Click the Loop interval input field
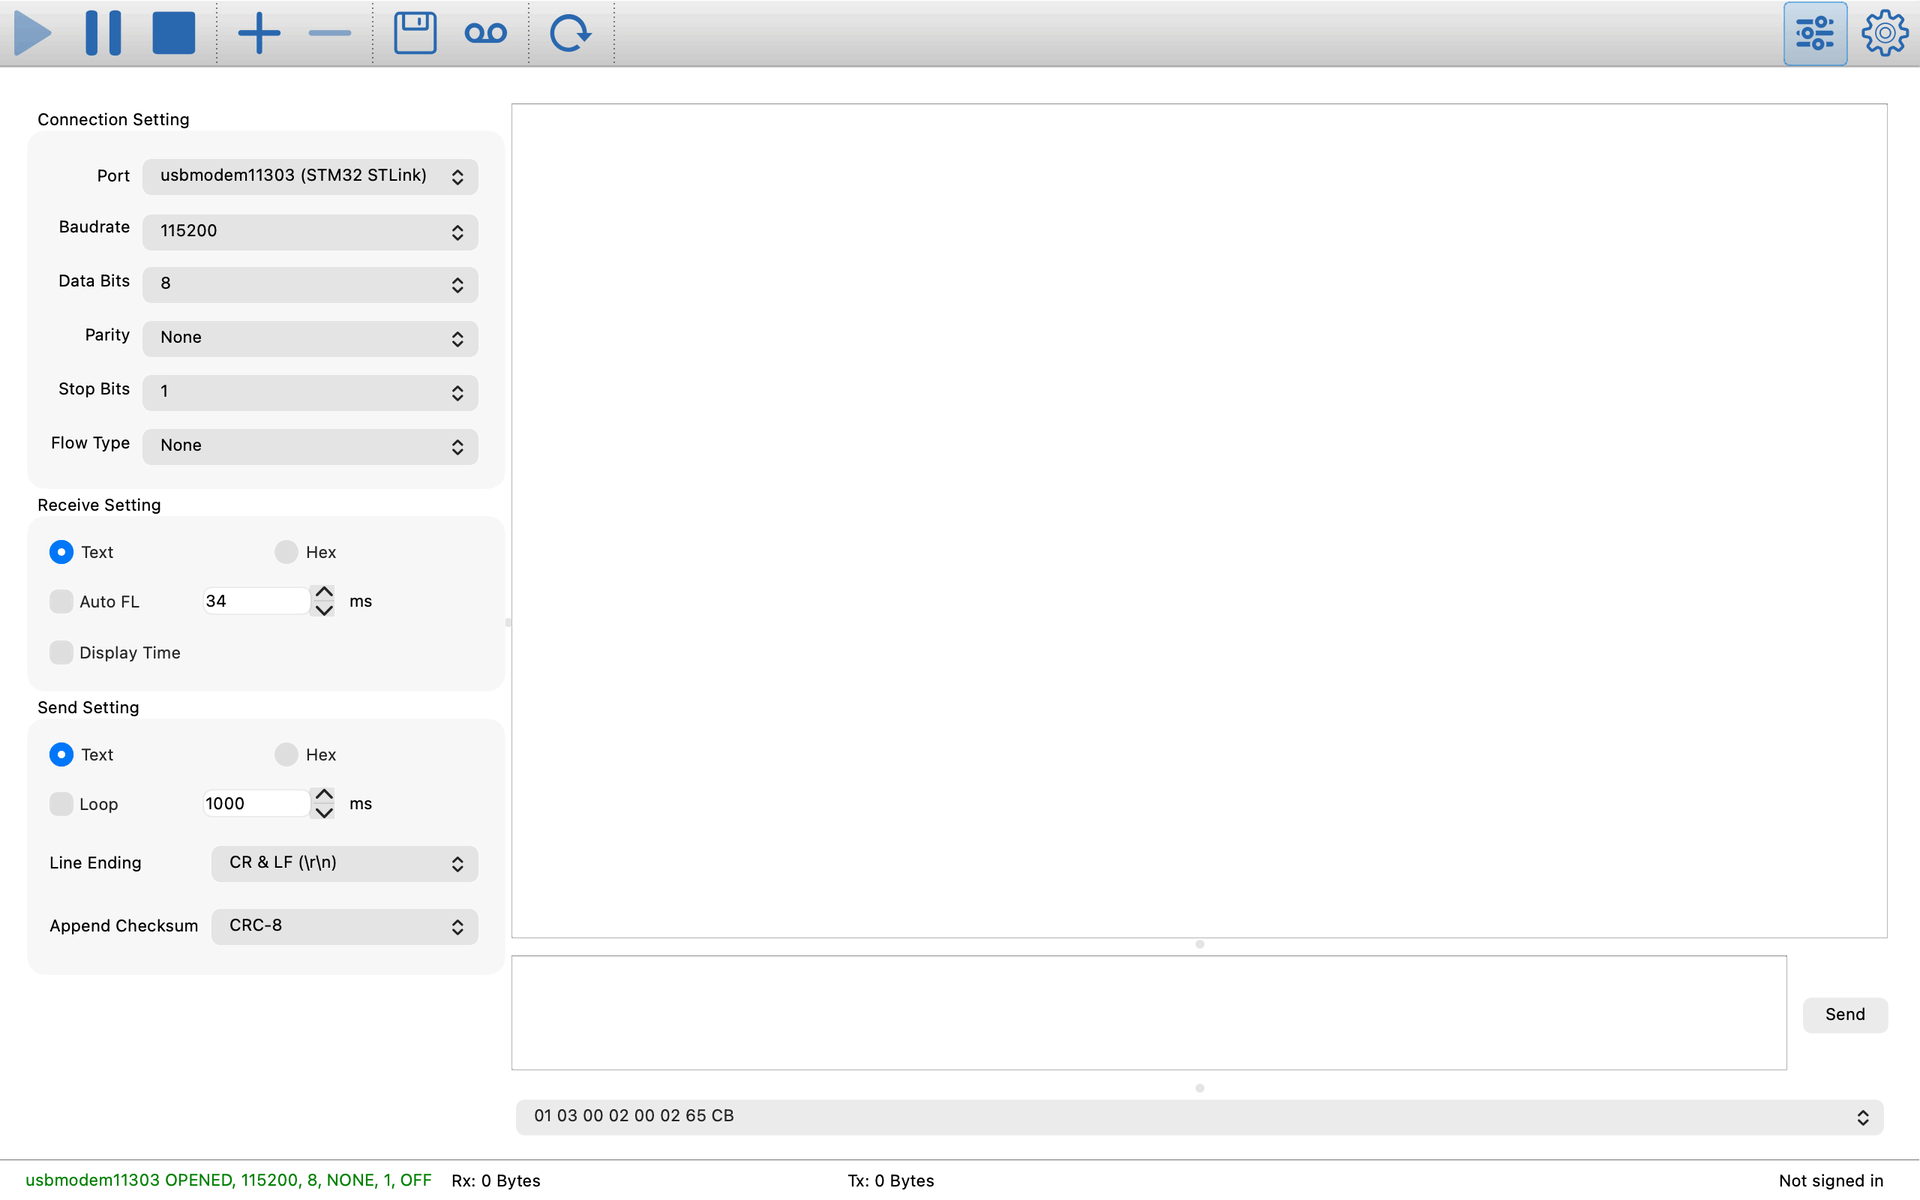The height and width of the screenshot is (1200, 1920). (257, 804)
